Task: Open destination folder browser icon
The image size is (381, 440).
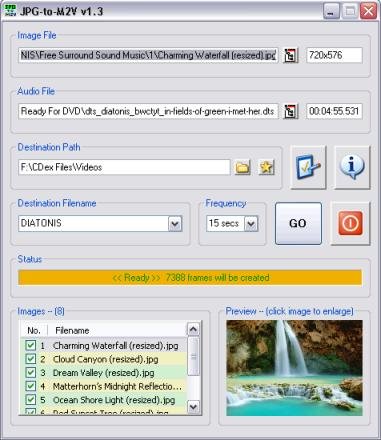Action: point(242,167)
